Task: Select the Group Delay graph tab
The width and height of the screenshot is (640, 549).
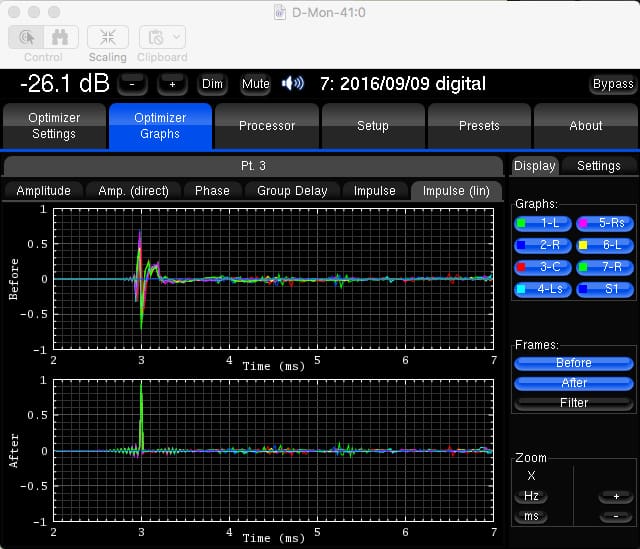Action: click(x=292, y=191)
